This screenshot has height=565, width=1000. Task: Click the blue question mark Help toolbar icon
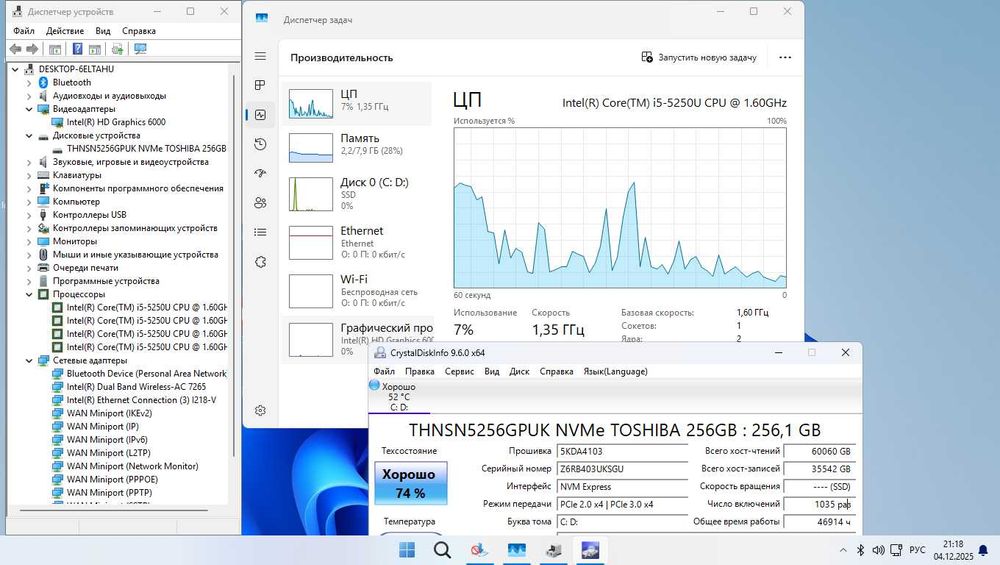coord(77,49)
